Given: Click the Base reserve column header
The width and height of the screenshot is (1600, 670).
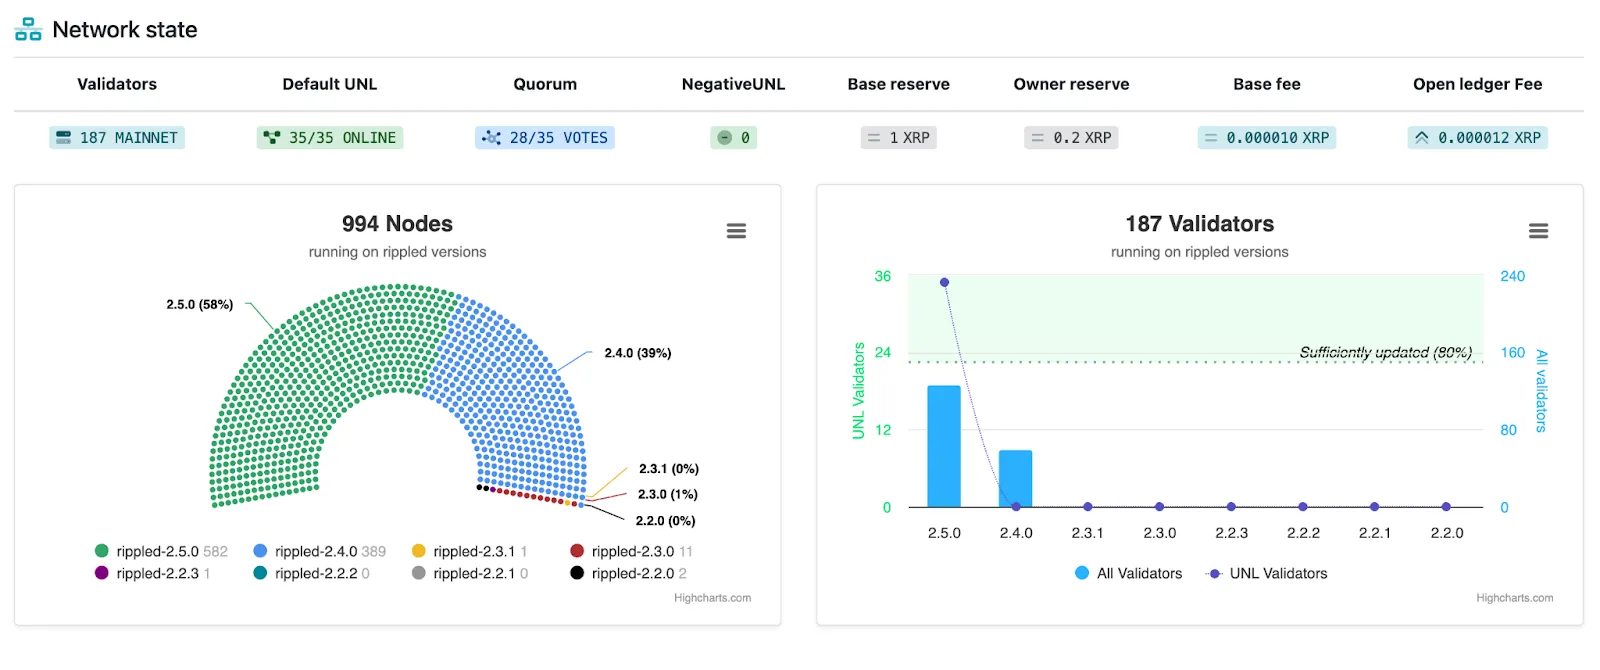Looking at the screenshot, I should [x=899, y=84].
